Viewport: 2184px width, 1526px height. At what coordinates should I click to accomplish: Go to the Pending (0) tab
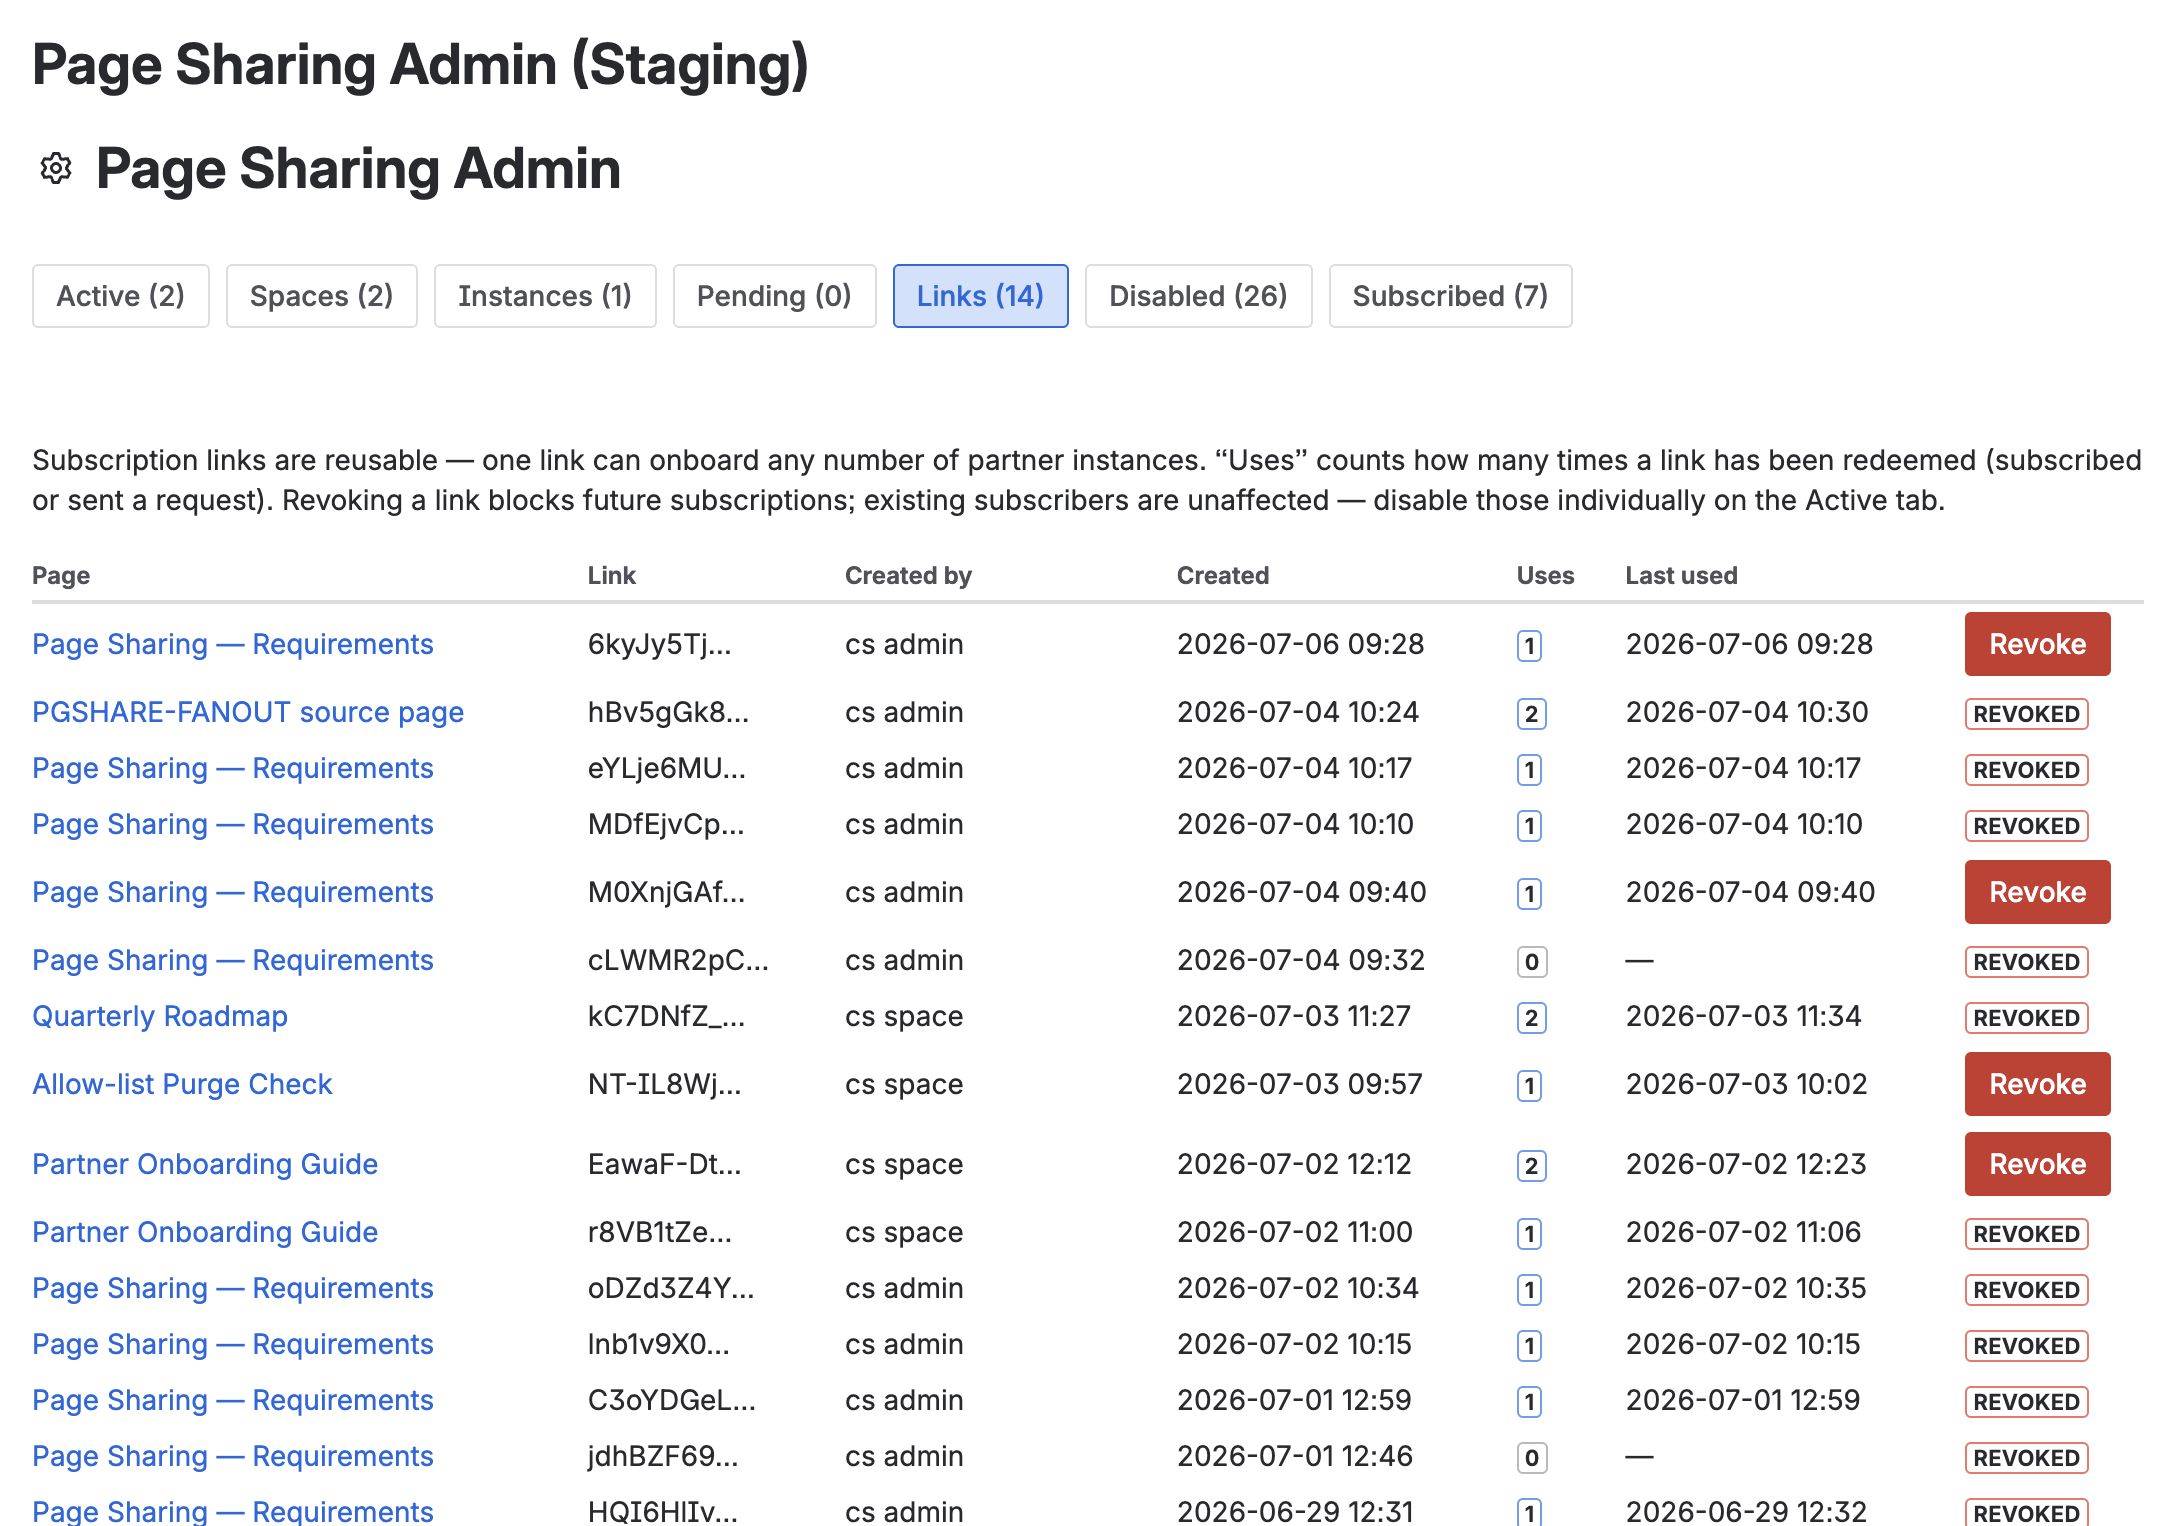pyautogui.click(x=775, y=296)
